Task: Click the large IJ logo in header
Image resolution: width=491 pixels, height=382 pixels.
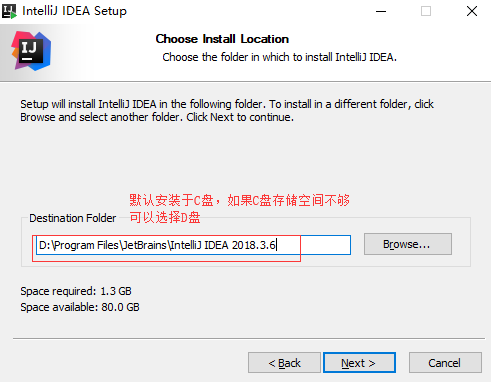Action: (31, 51)
